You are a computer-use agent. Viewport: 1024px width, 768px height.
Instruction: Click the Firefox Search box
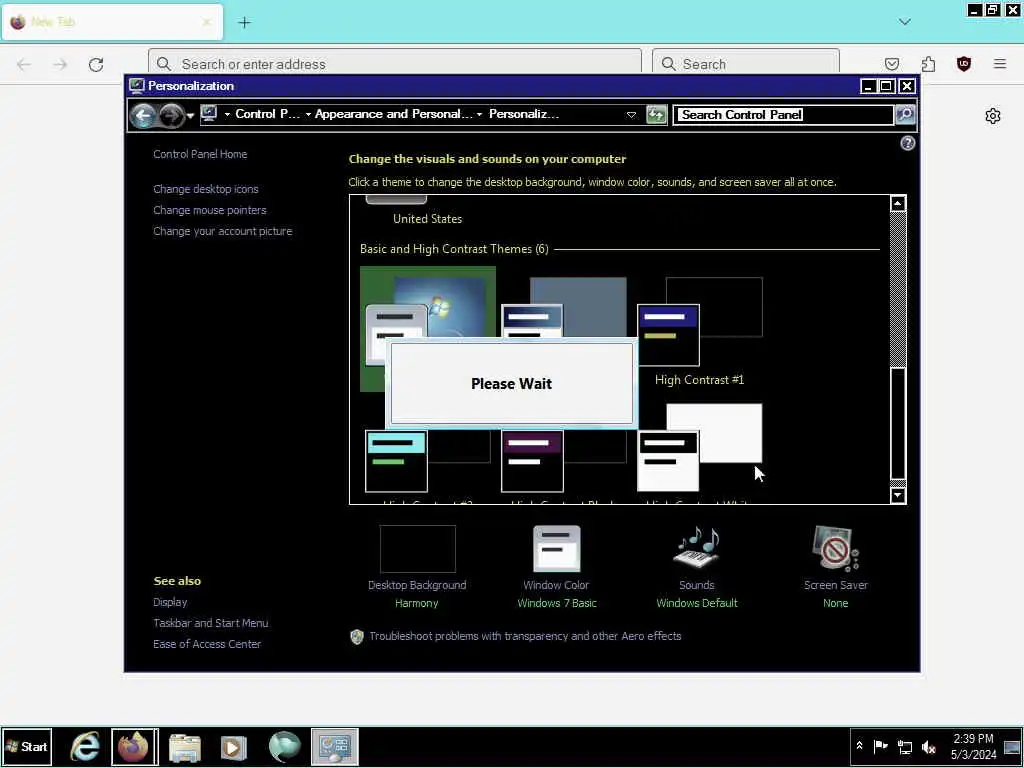tap(746, 64)
